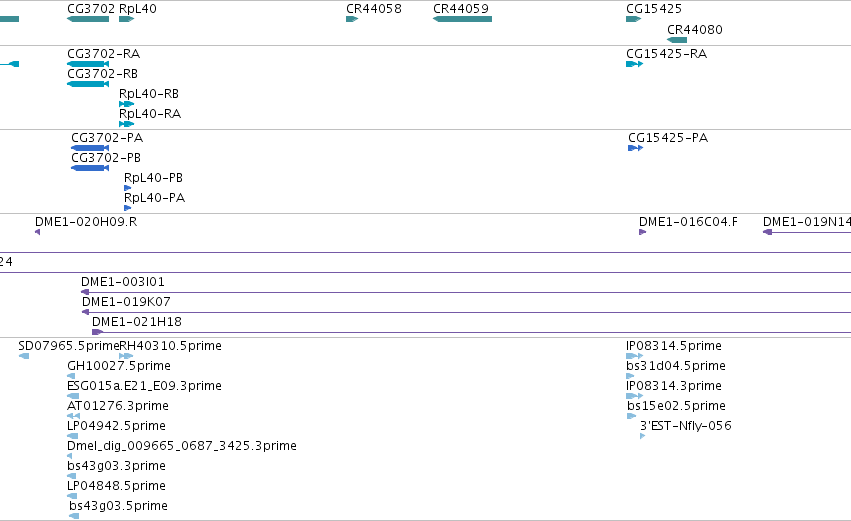Select the CG3702-PB protein feature bar

point(90,168)
